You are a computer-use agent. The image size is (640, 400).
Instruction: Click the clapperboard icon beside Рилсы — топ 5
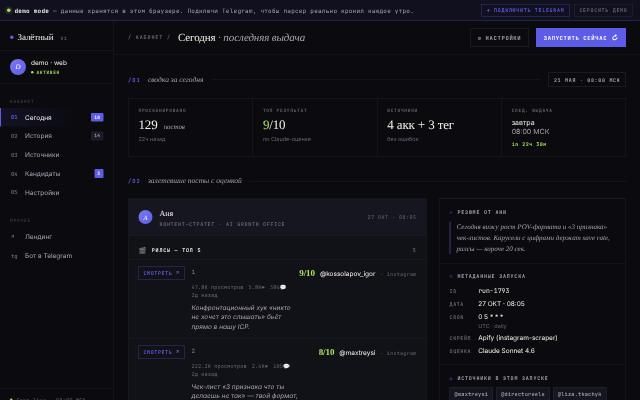pos(142,250)
